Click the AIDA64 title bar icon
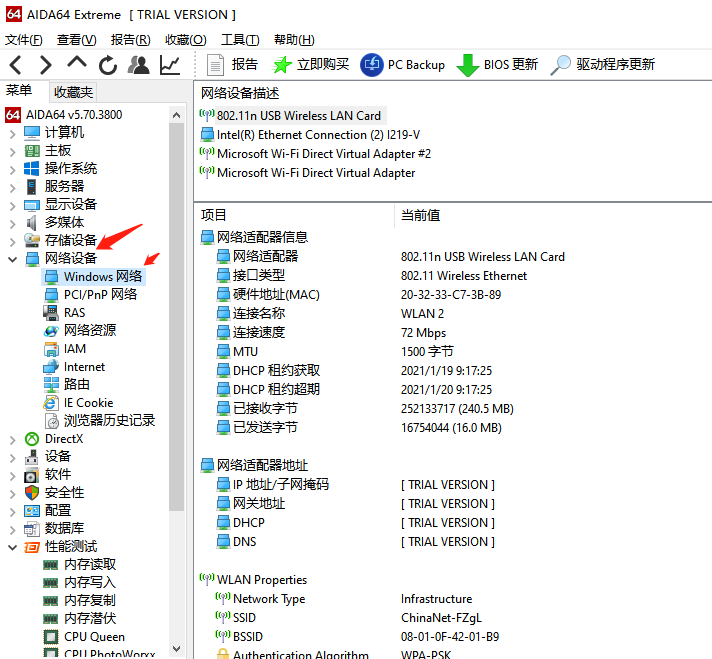The width and height of the screenshot is (712, 659). [x=14, y=15]
